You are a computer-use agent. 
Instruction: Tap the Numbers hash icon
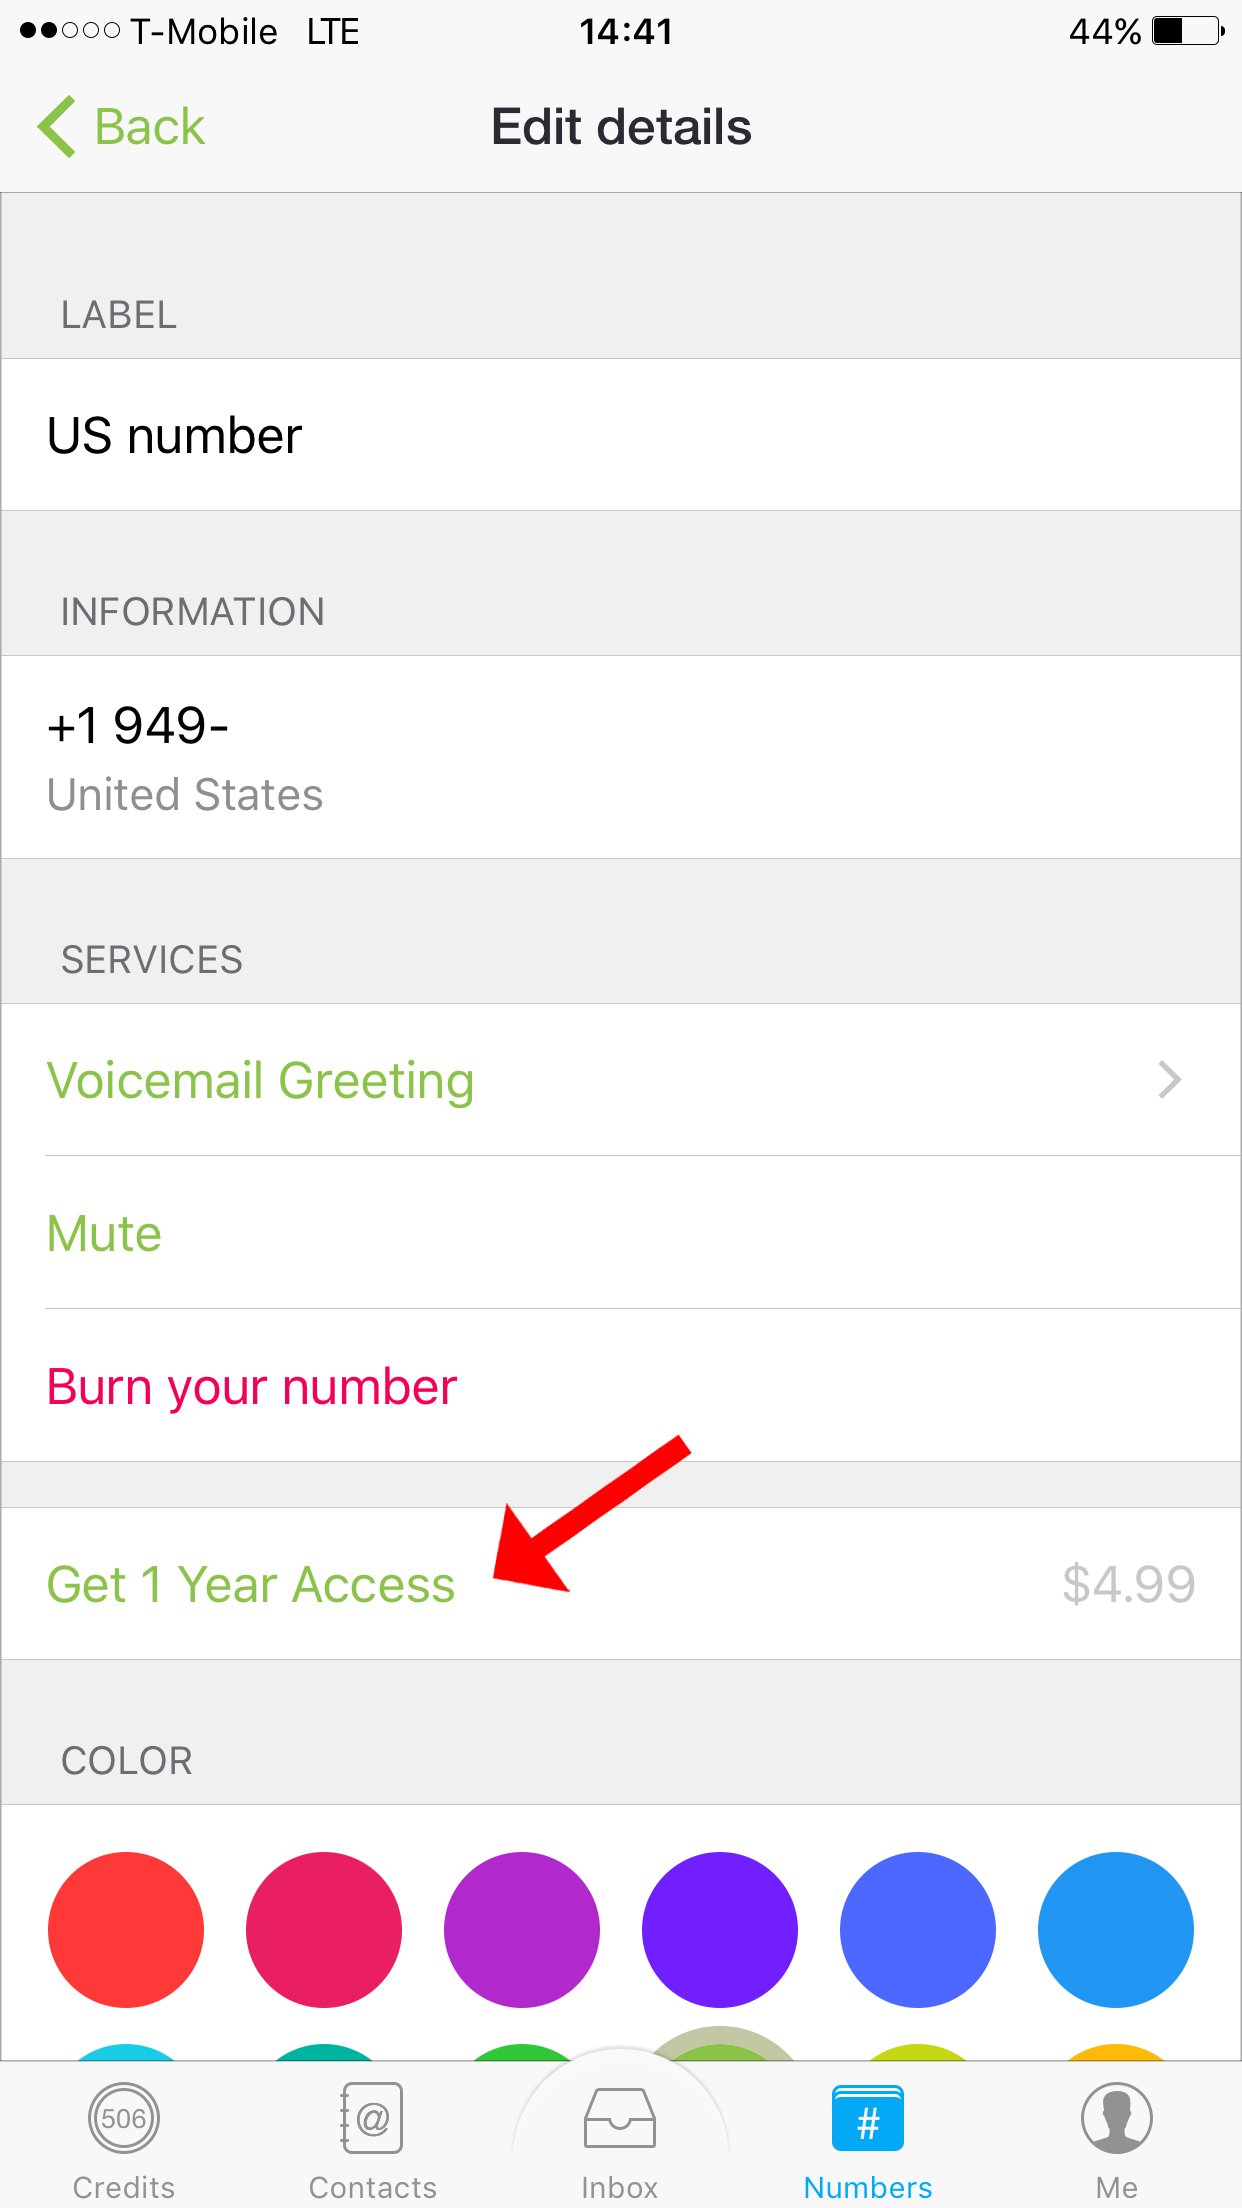pyautogui.click(x=868, y=2118)
